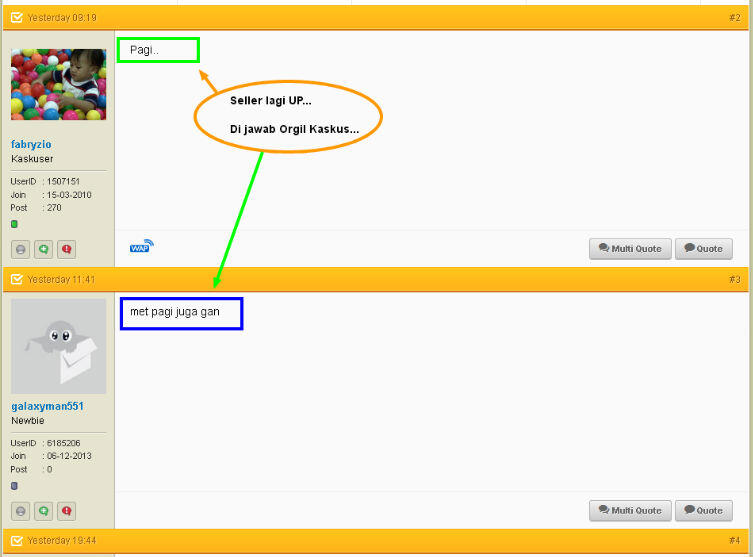Click the grey status icon under galaxyman551's profile
This screenshot has height=557, width=753.
click(x=20, y=511)
